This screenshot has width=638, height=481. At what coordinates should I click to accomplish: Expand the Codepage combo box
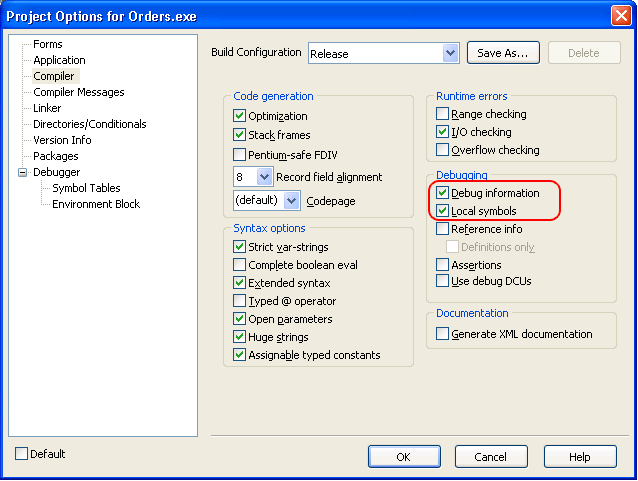pos(291,201)
